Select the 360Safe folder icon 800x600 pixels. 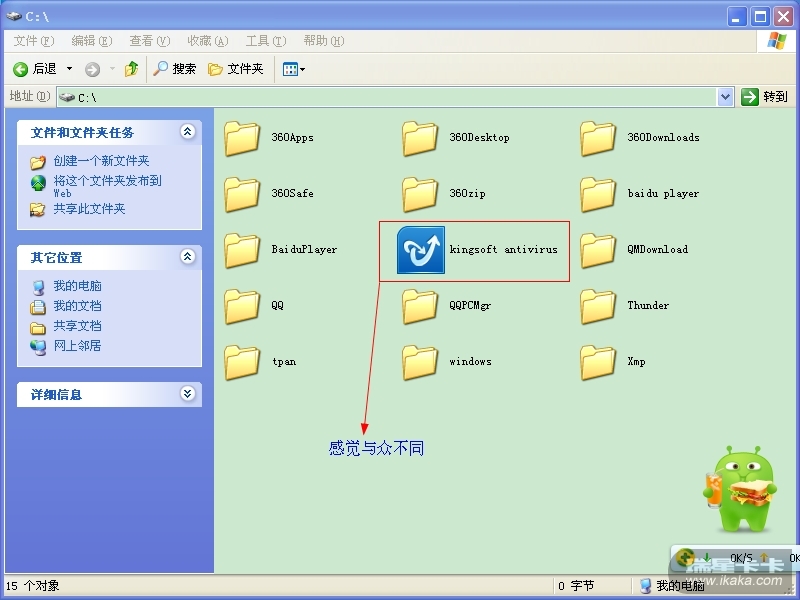[242, 194]
